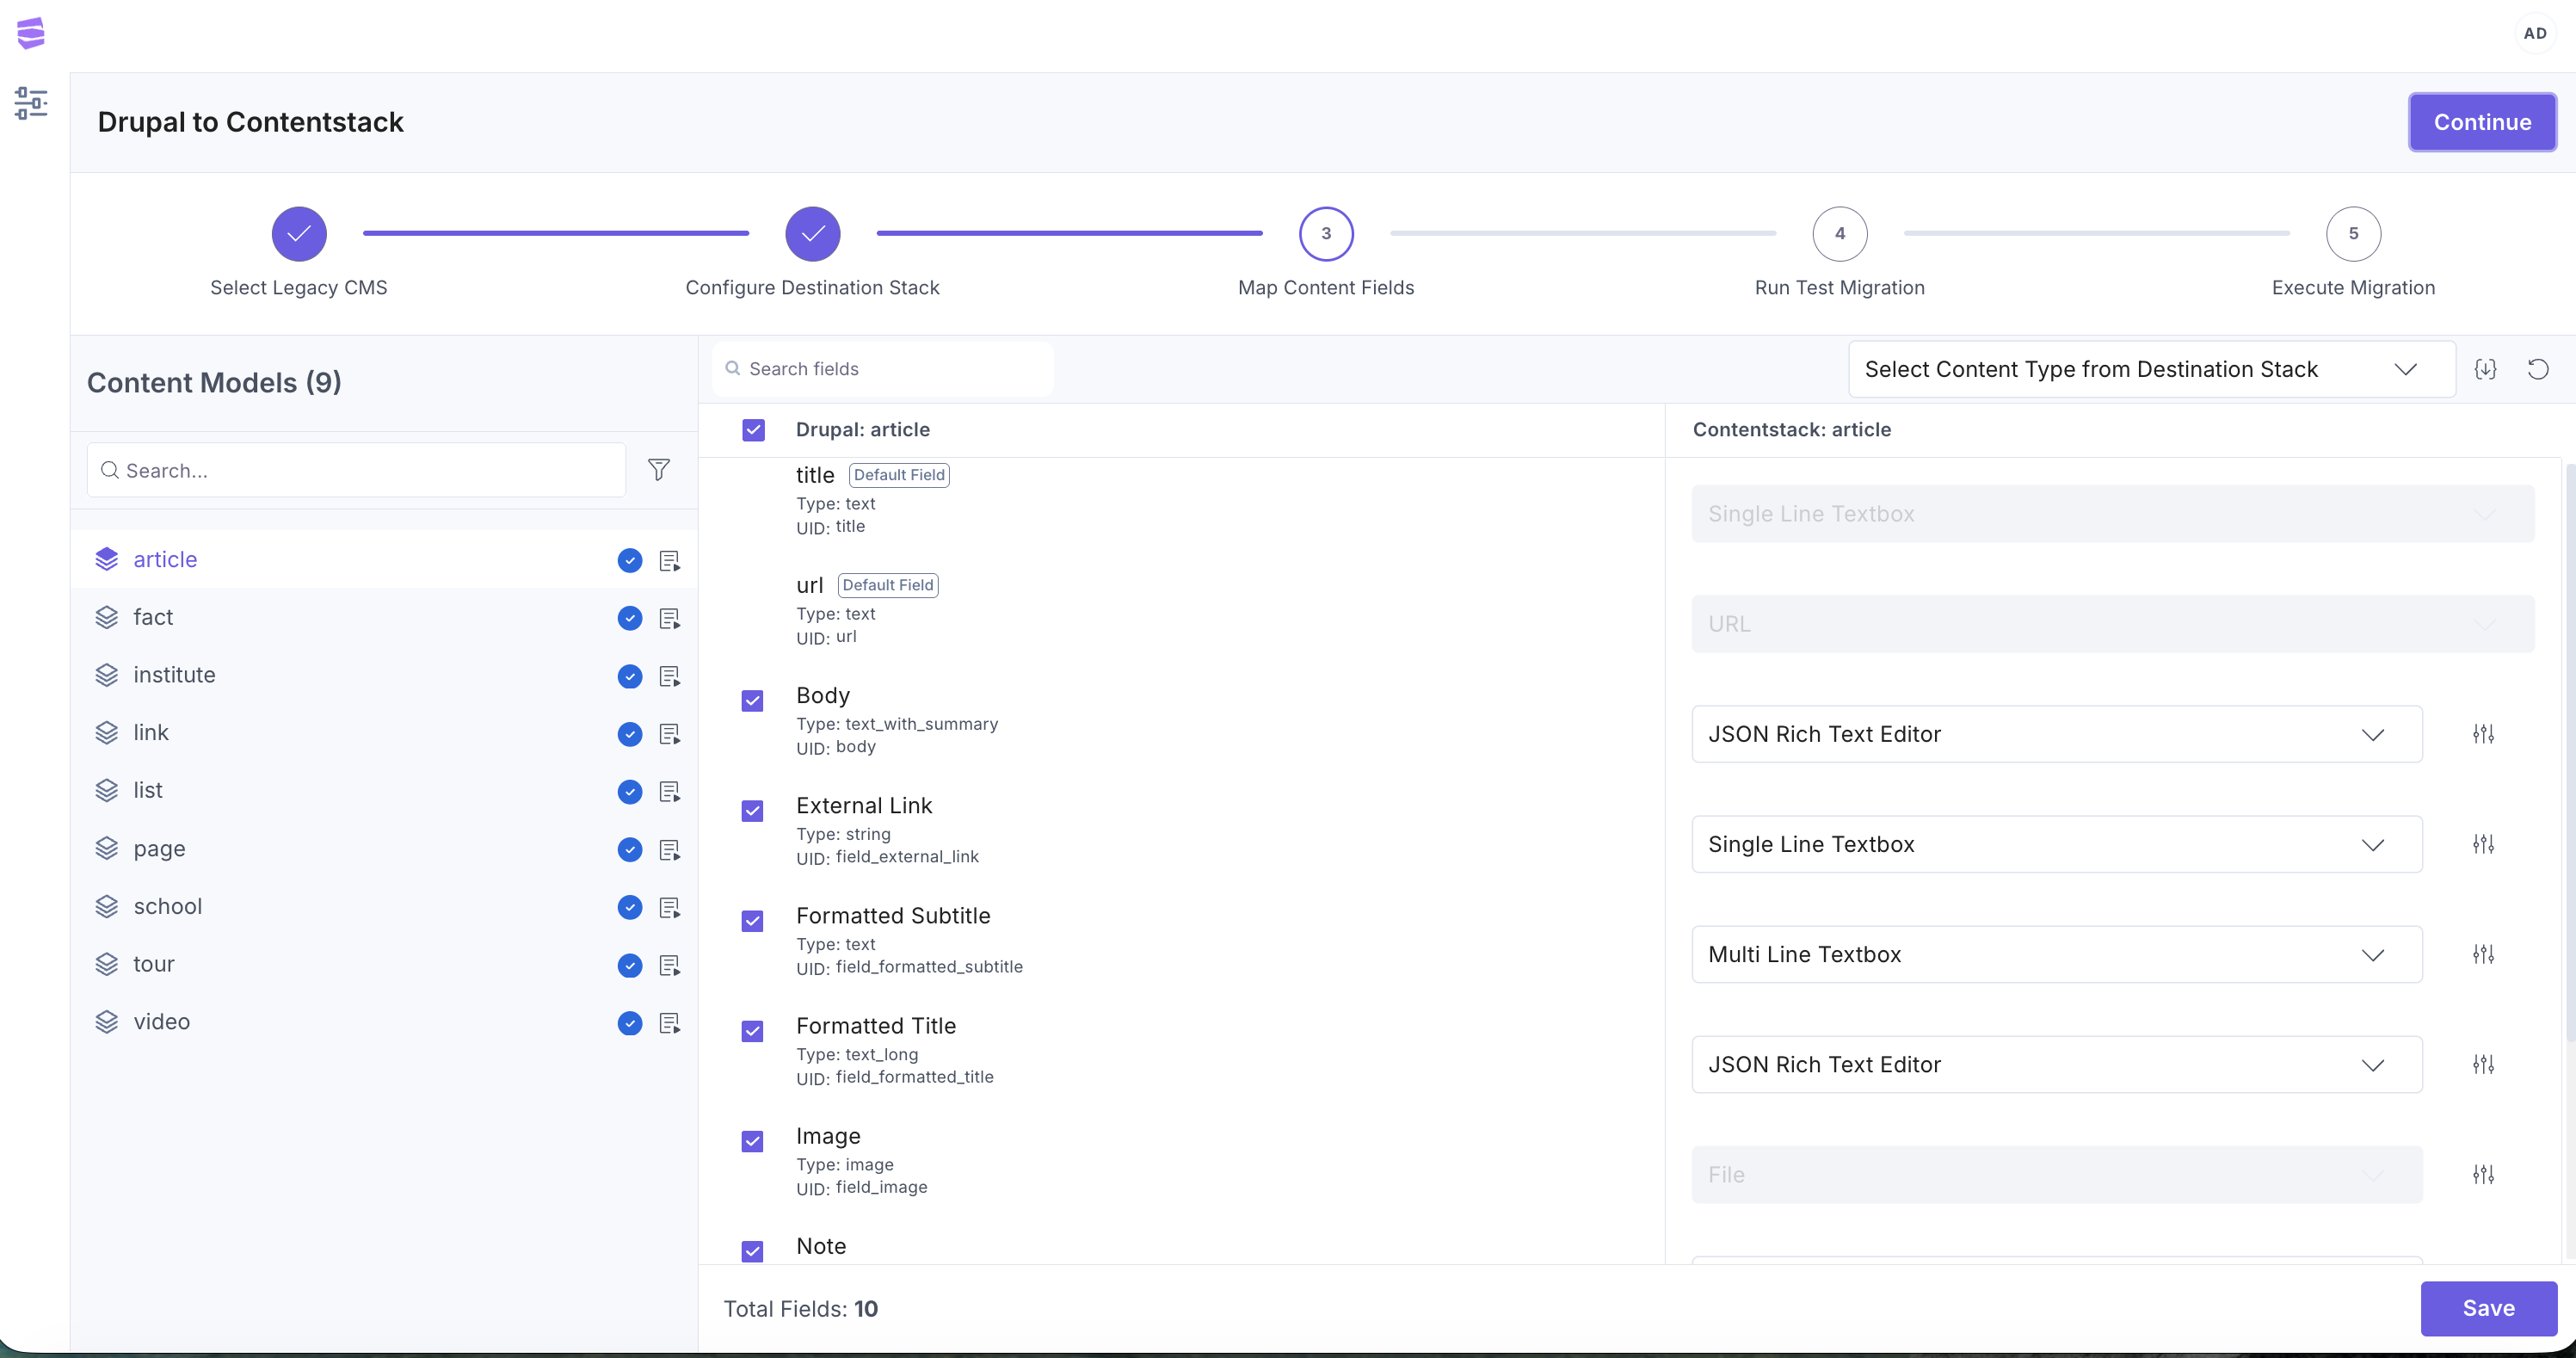The width and height of the screenshot is (2576, 1358).
Task: Click the Drupal to Contentstack project title
Action: tap(250, 122)
